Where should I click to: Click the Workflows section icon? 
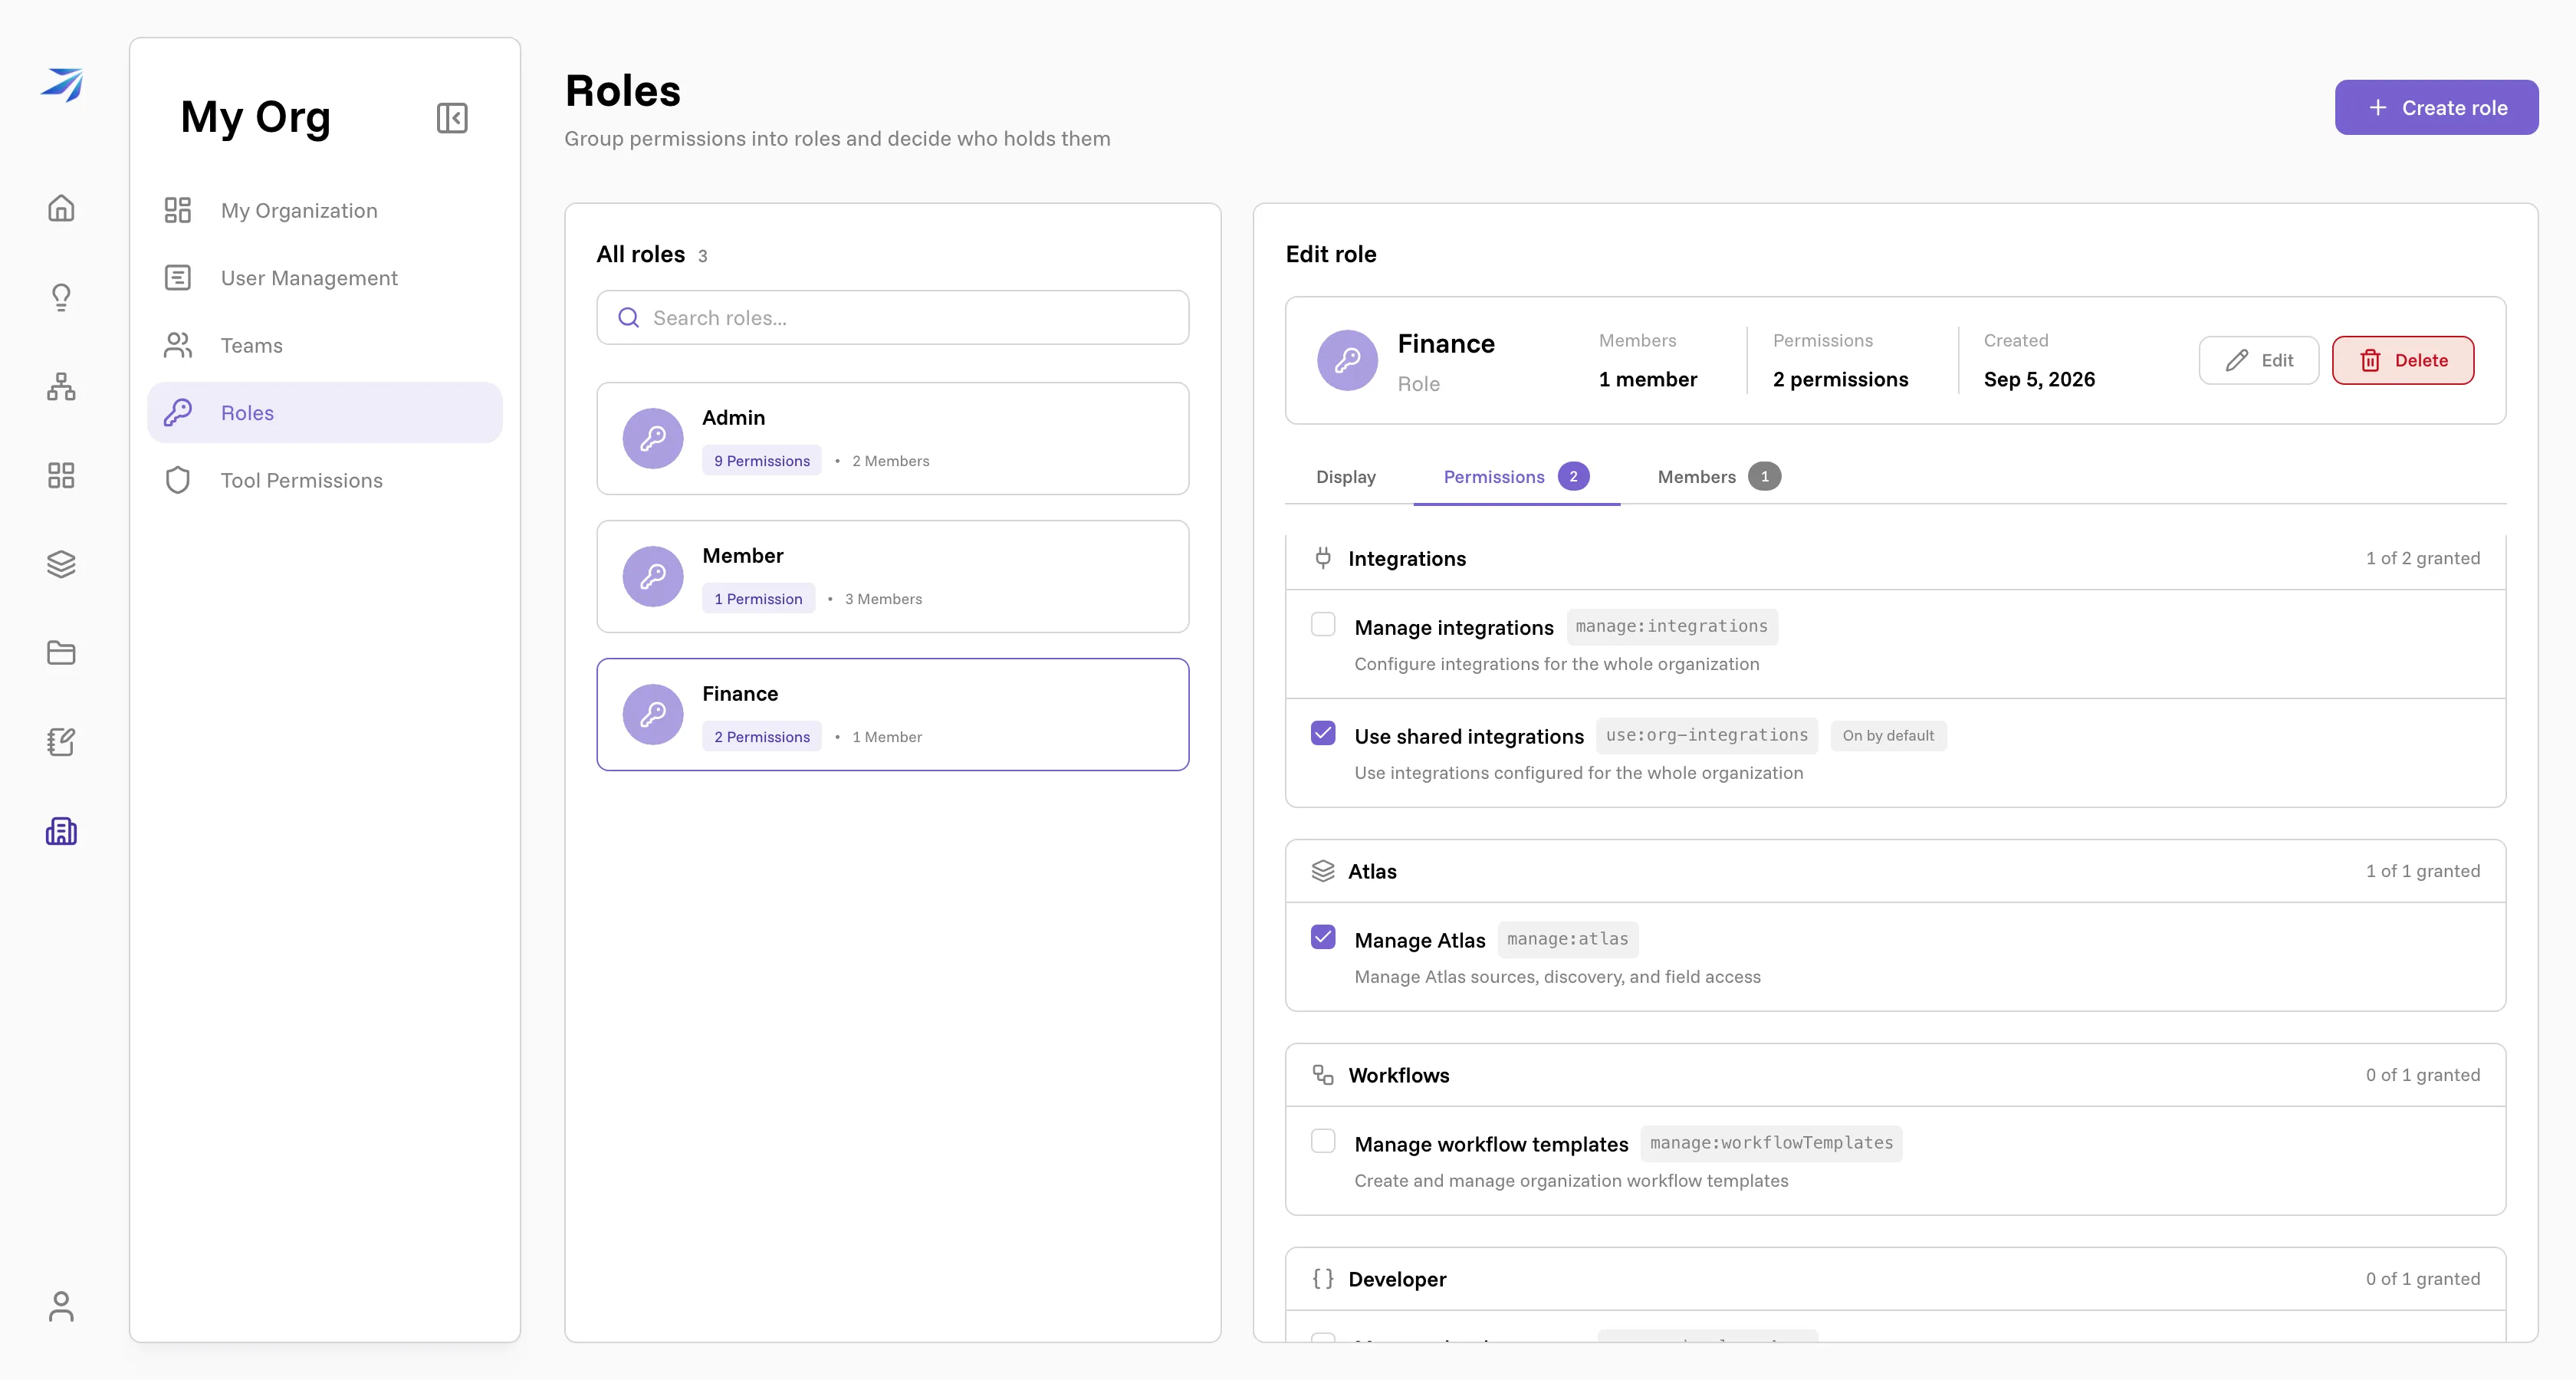(1323, 1075)
